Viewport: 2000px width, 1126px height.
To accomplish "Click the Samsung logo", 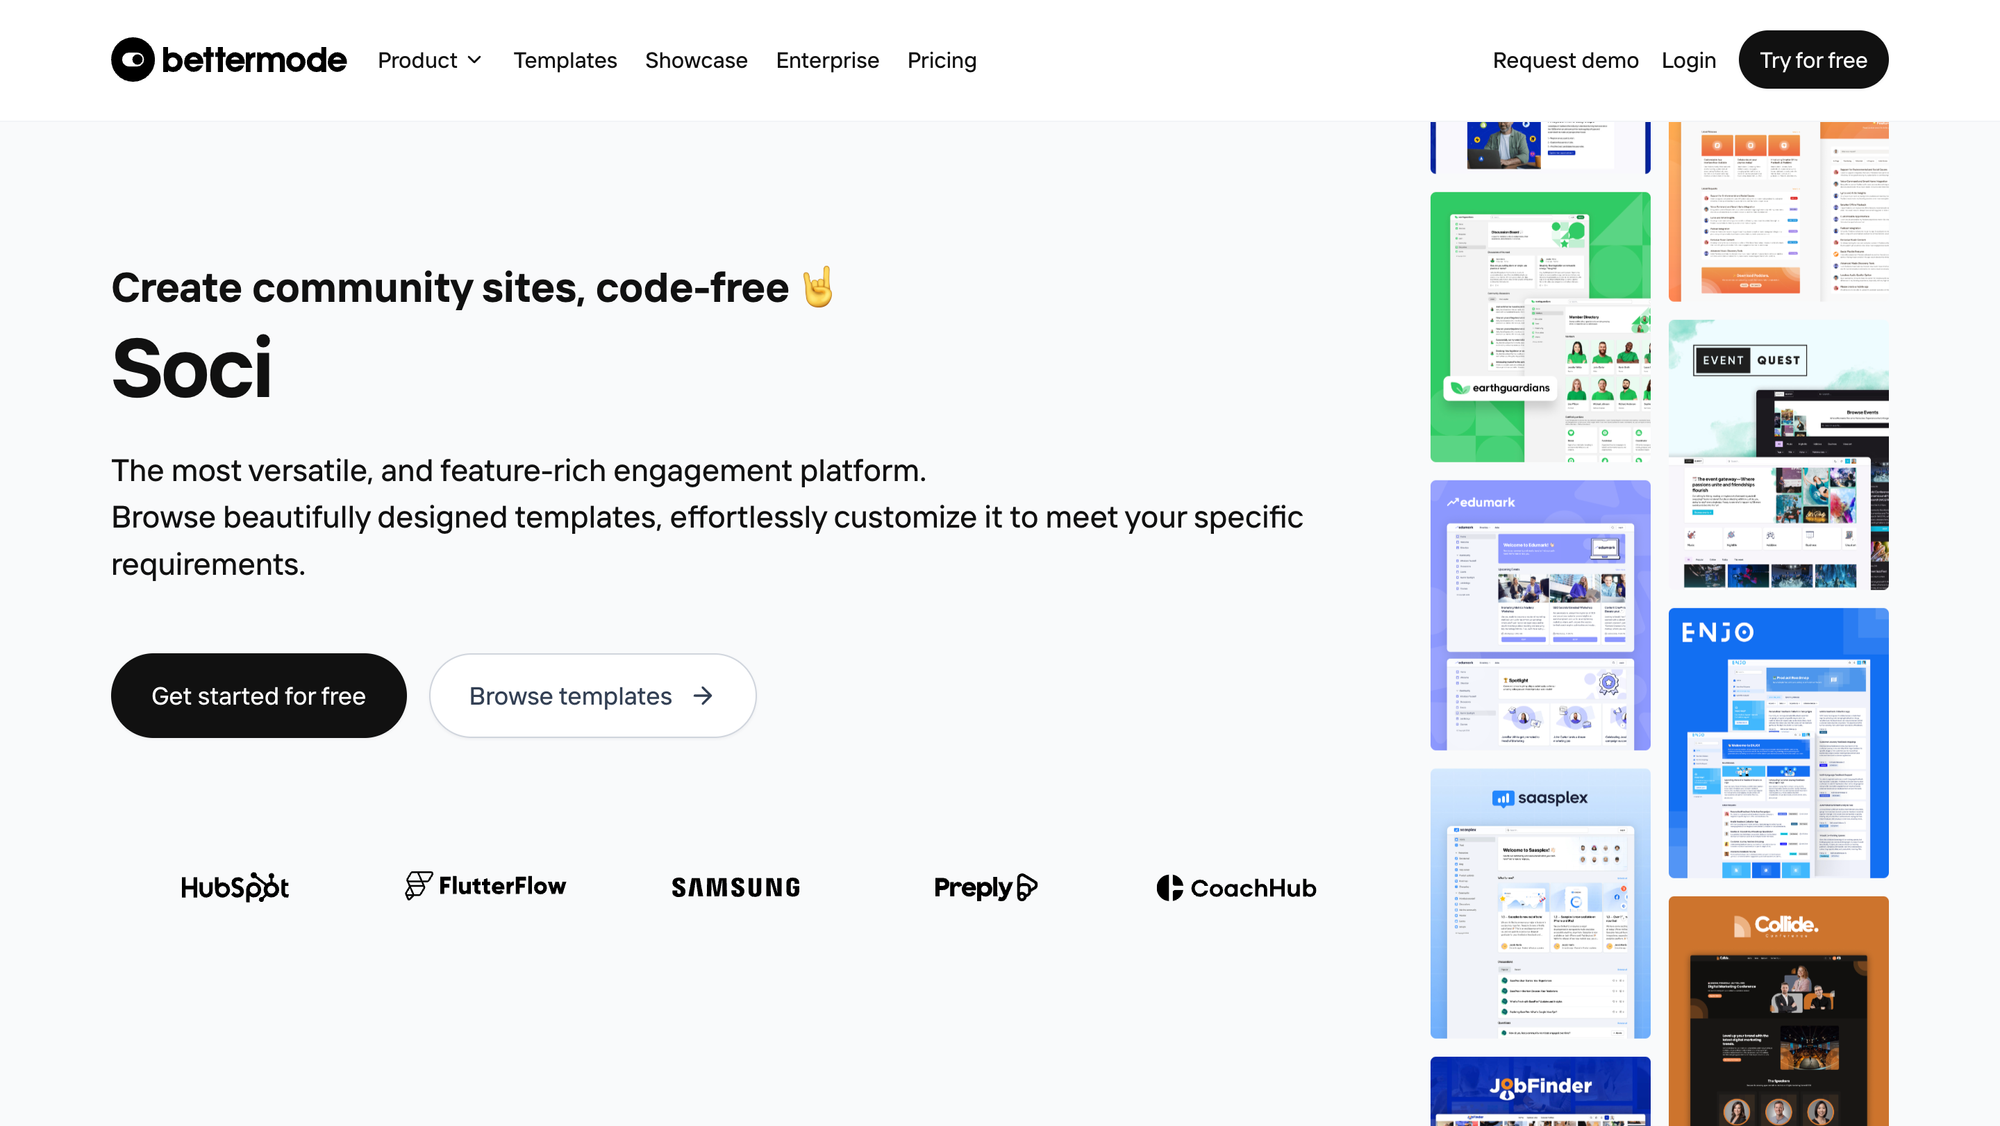I will coord(736,888).
